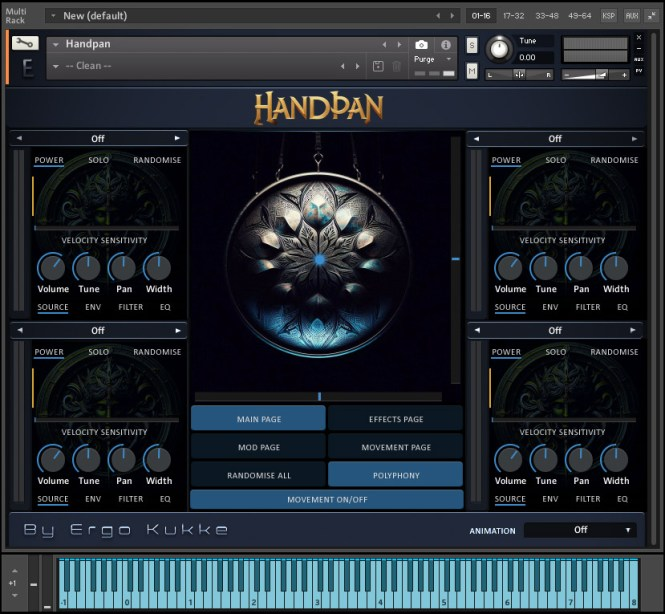Click the wrench instrument edit icon
This screenshot has height=614, width=665.
pyautogui.click(x=26, y=43)
